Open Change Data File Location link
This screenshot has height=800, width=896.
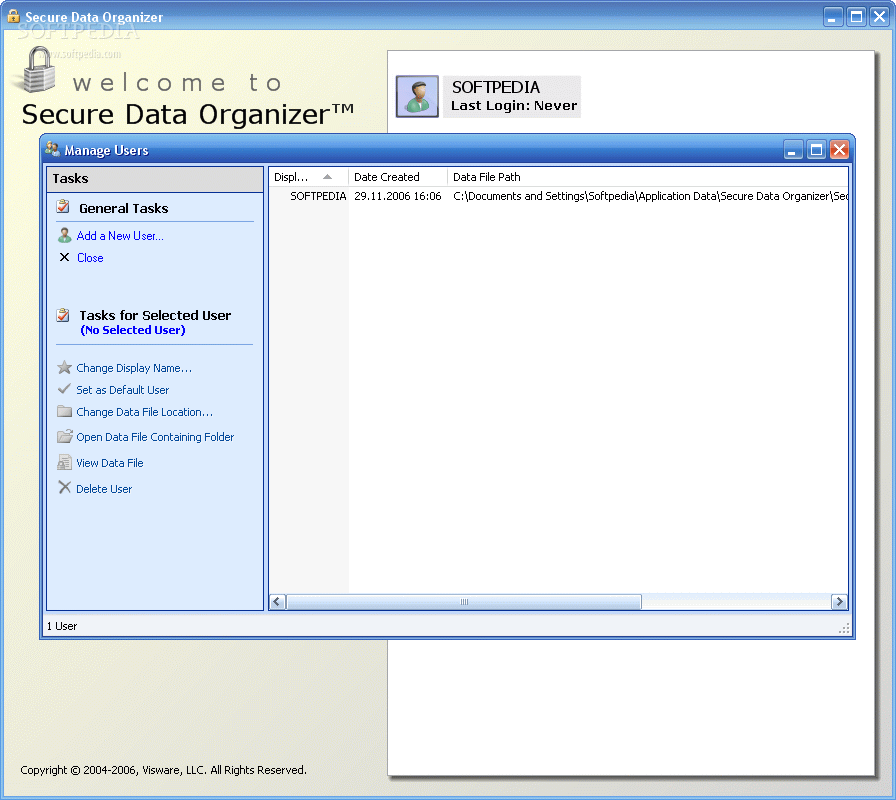coord(145,412)
